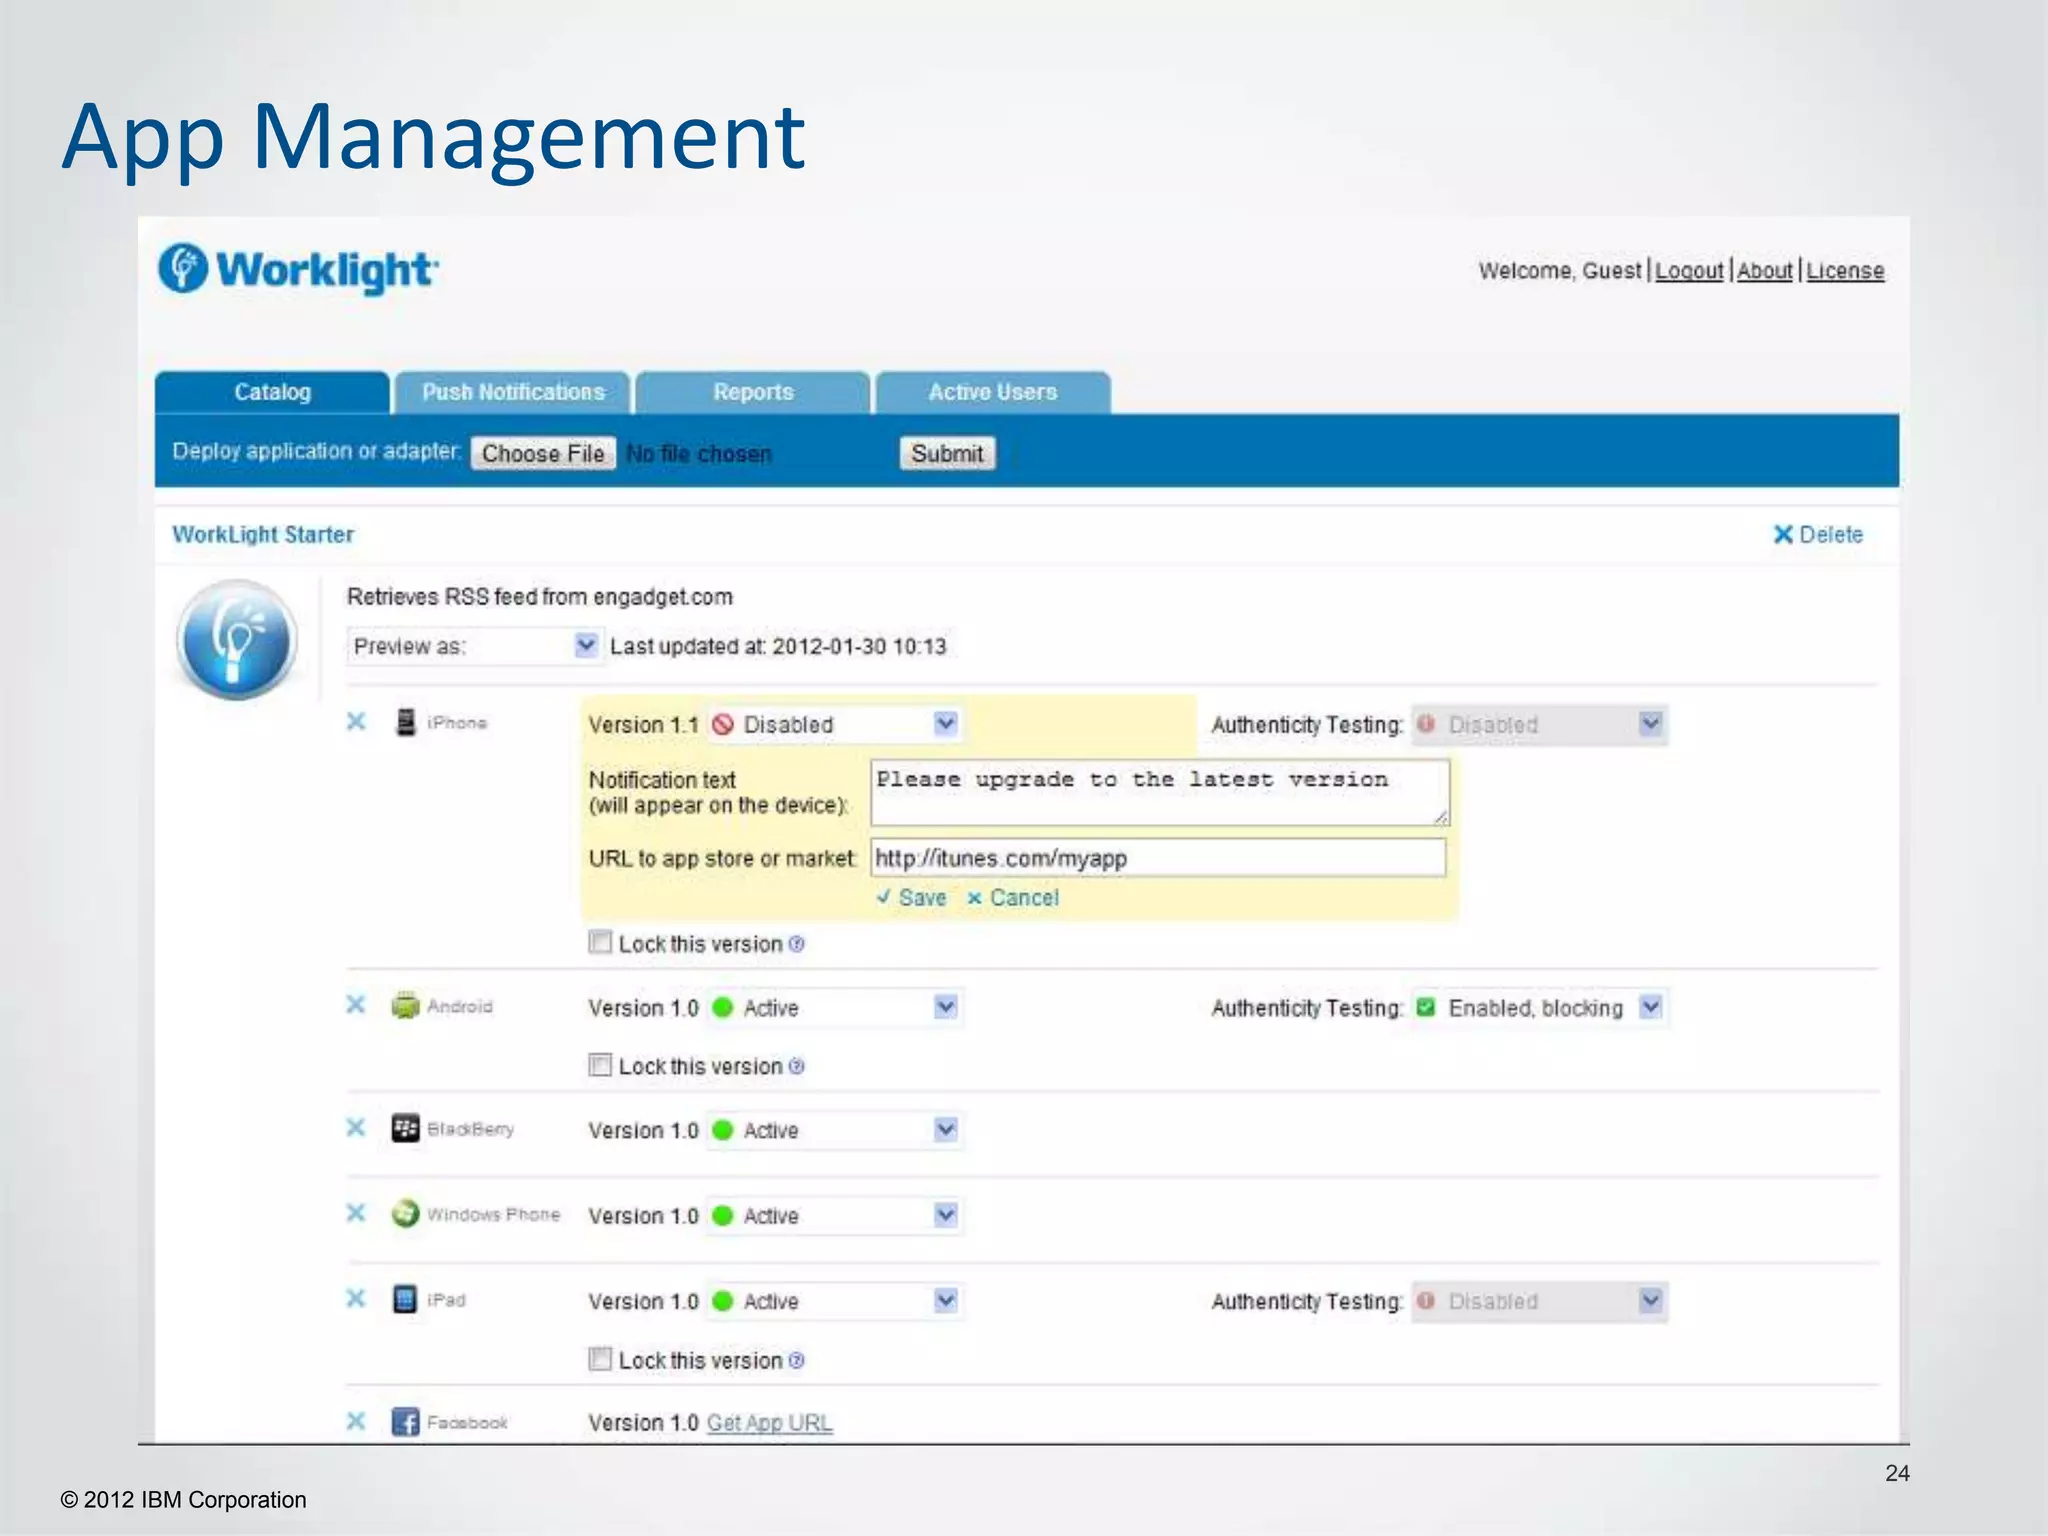Click 'Welcome, Guest' text
This screenshot has width=2048, height=1536.
pos(1560,271)
